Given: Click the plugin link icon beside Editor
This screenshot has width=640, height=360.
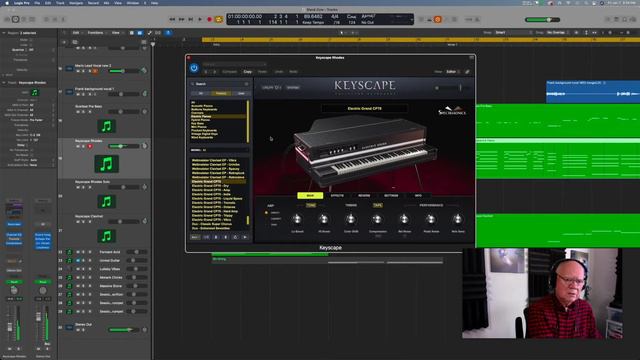Looking at the screenshot, I should coord(467,71).
